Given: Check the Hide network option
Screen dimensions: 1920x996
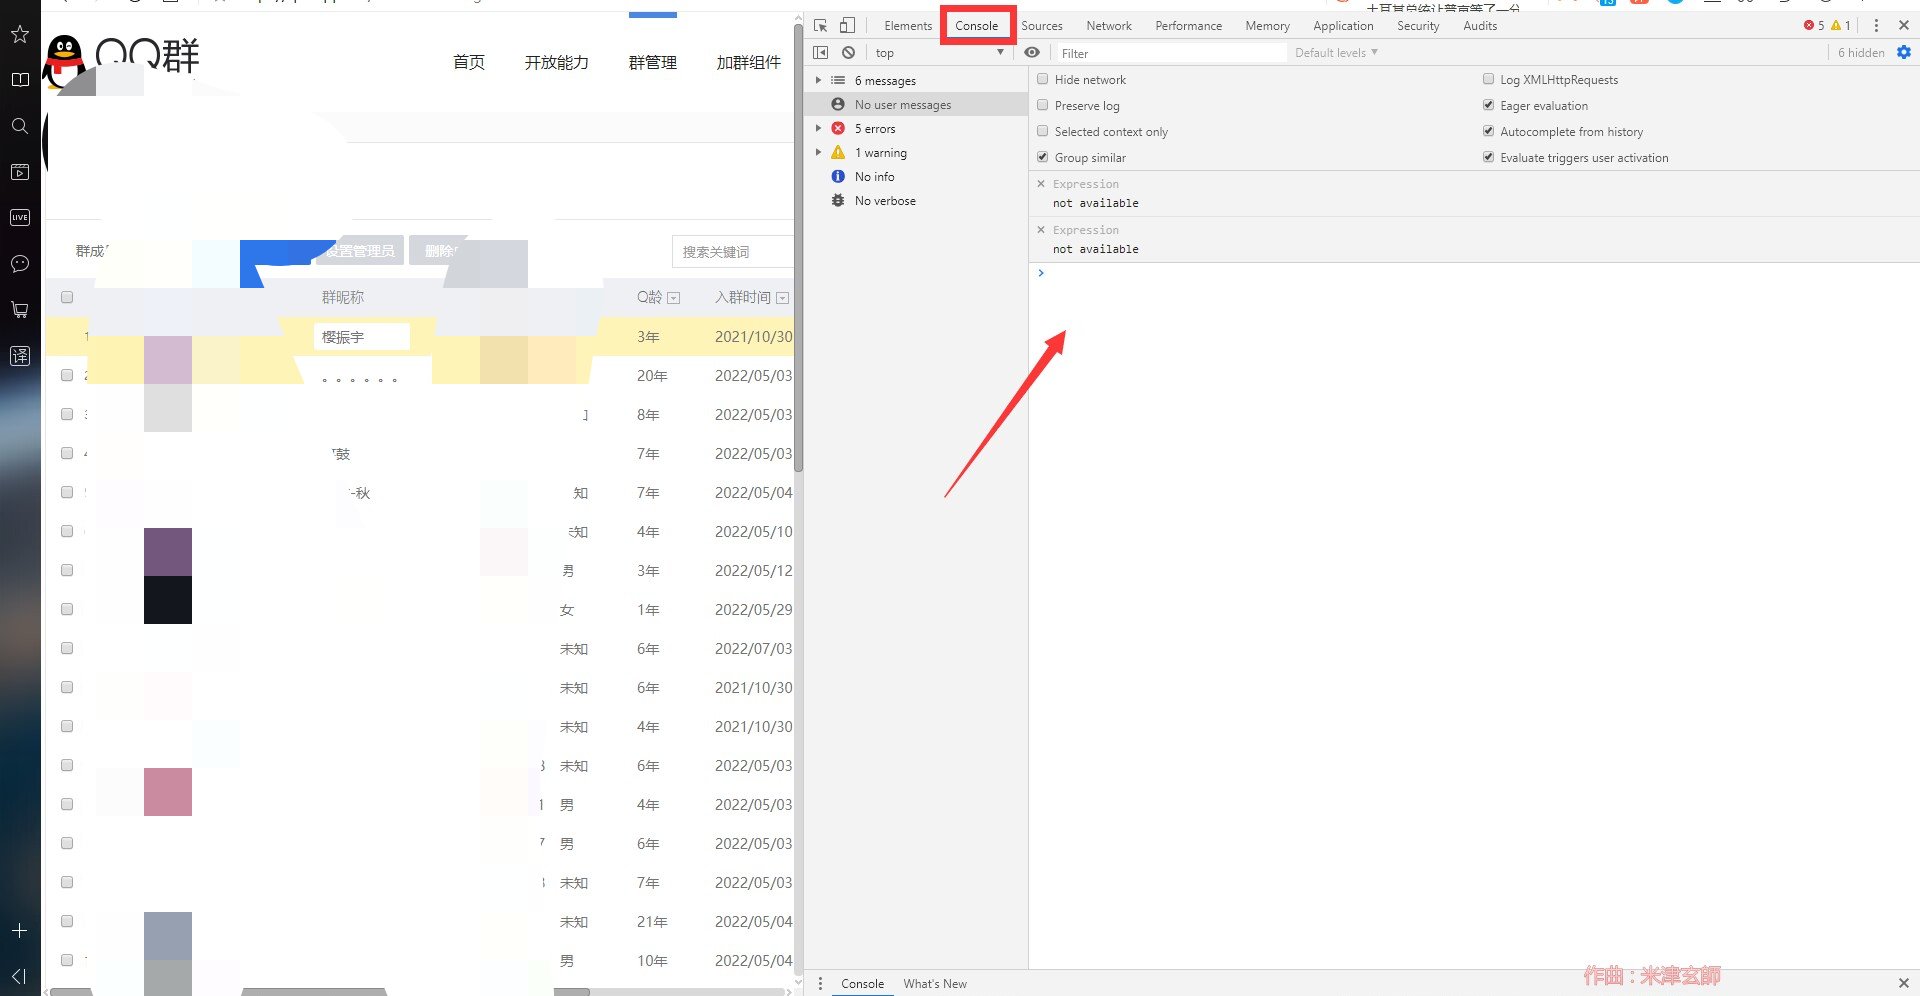Looking at the screenshot, I should [1043, 79].
